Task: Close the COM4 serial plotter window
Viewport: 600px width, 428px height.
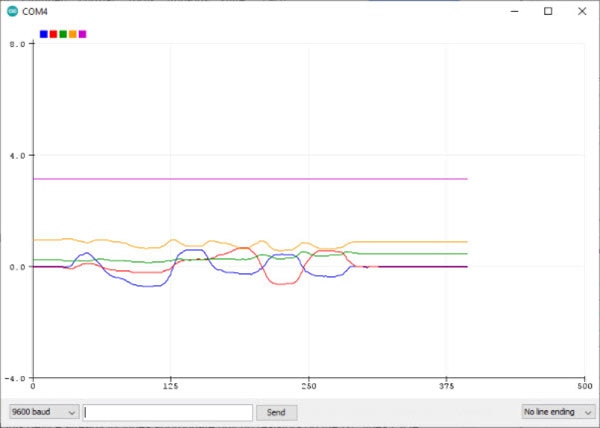Action: tap(582, 11)
